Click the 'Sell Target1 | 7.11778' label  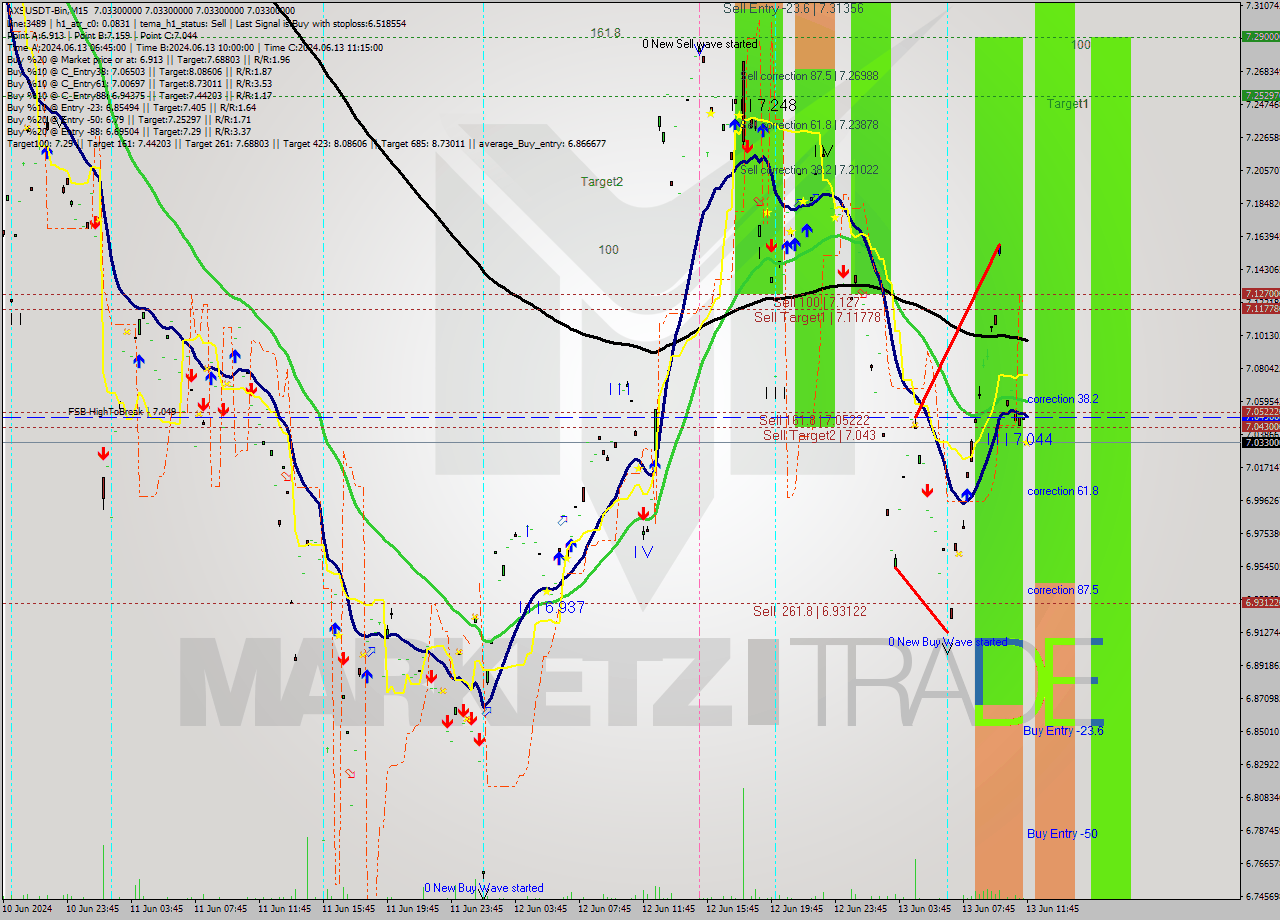[817, 317]
